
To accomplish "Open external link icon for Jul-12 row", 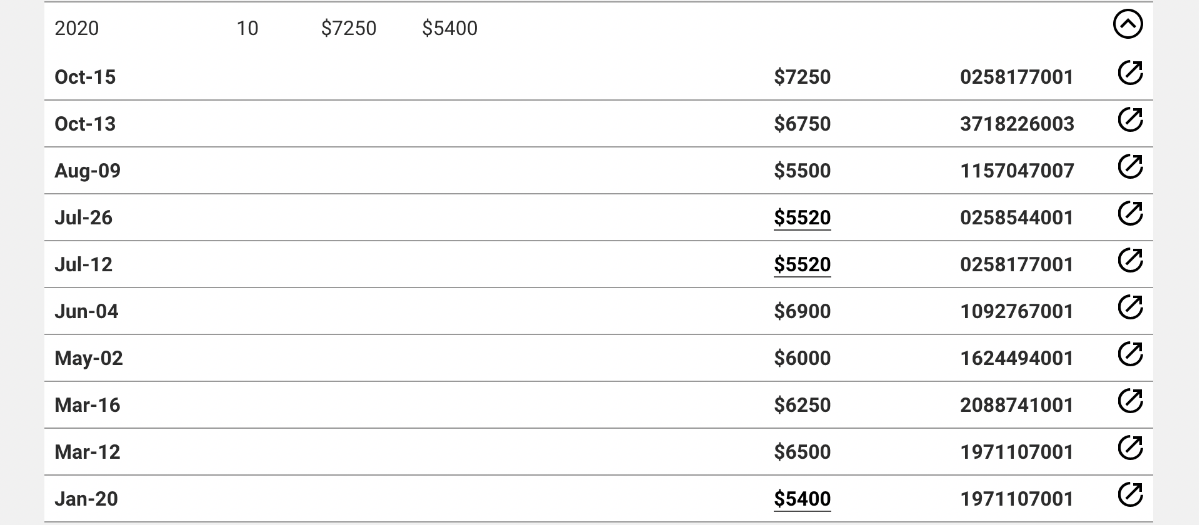I will click(x=1129, y=261).
